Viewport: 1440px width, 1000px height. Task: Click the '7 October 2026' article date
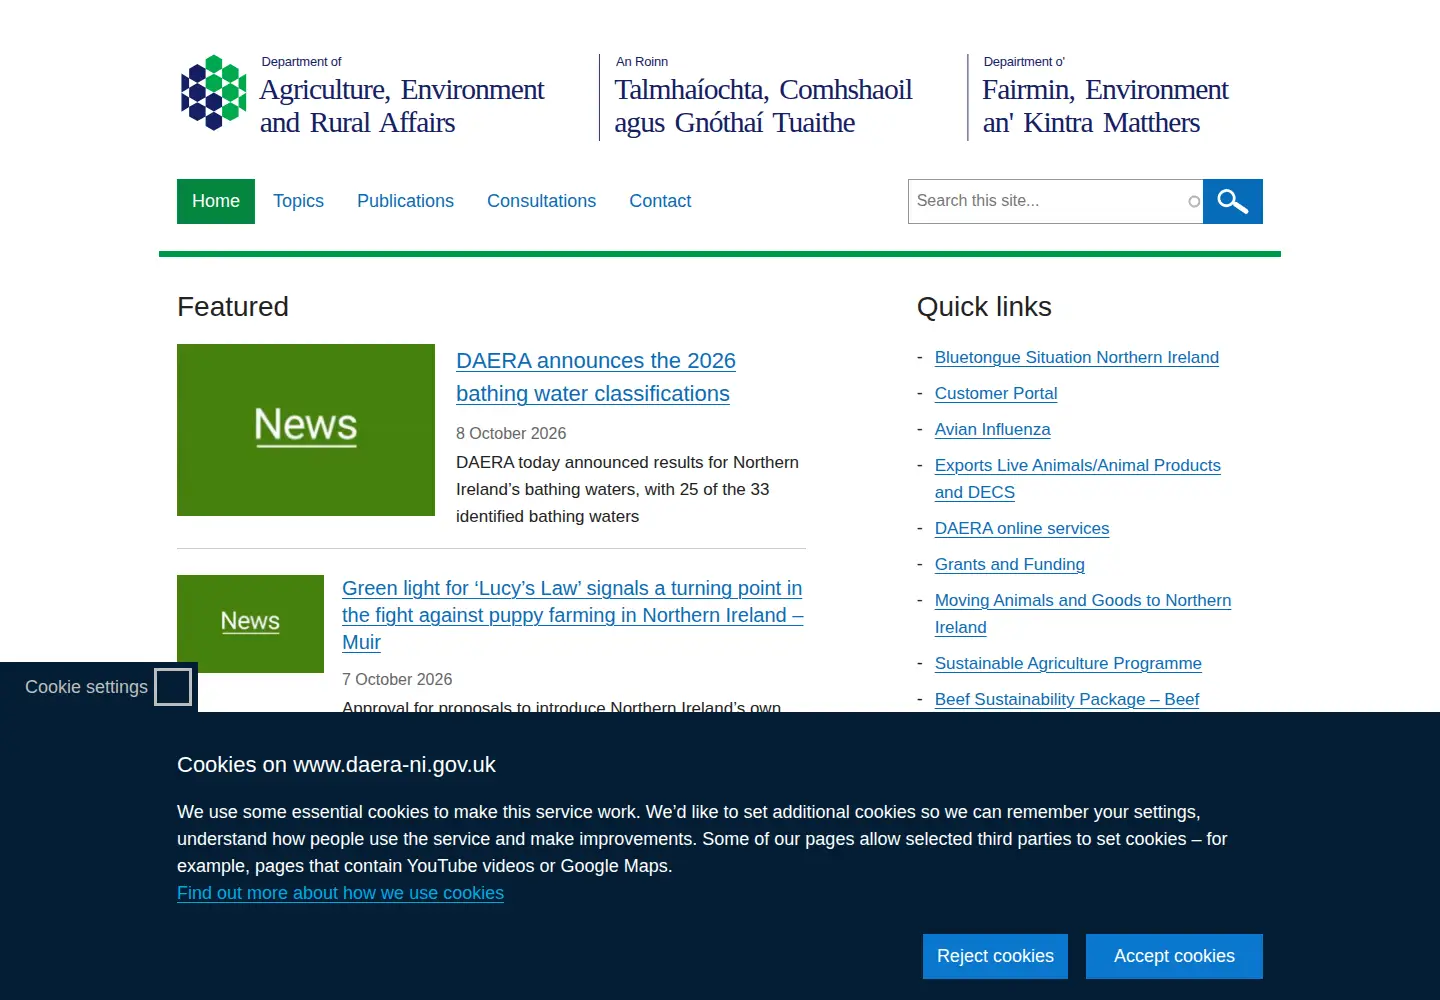[397, 679]
